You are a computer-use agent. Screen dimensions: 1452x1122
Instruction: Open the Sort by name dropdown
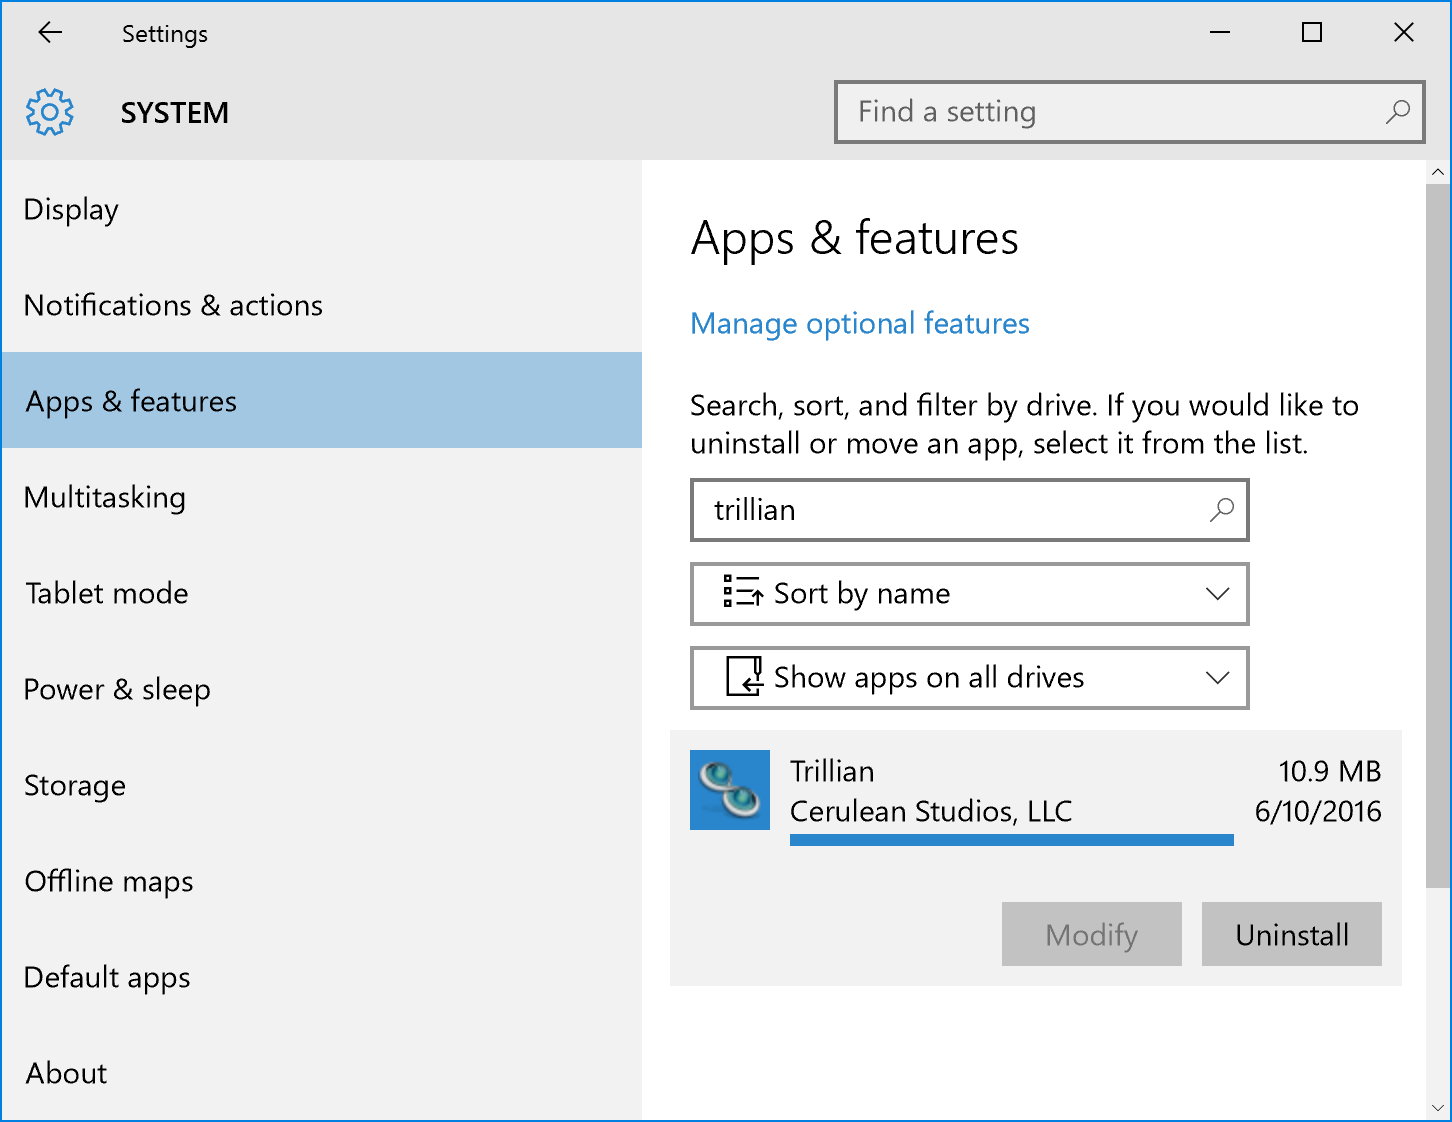(x=969, y=594)
